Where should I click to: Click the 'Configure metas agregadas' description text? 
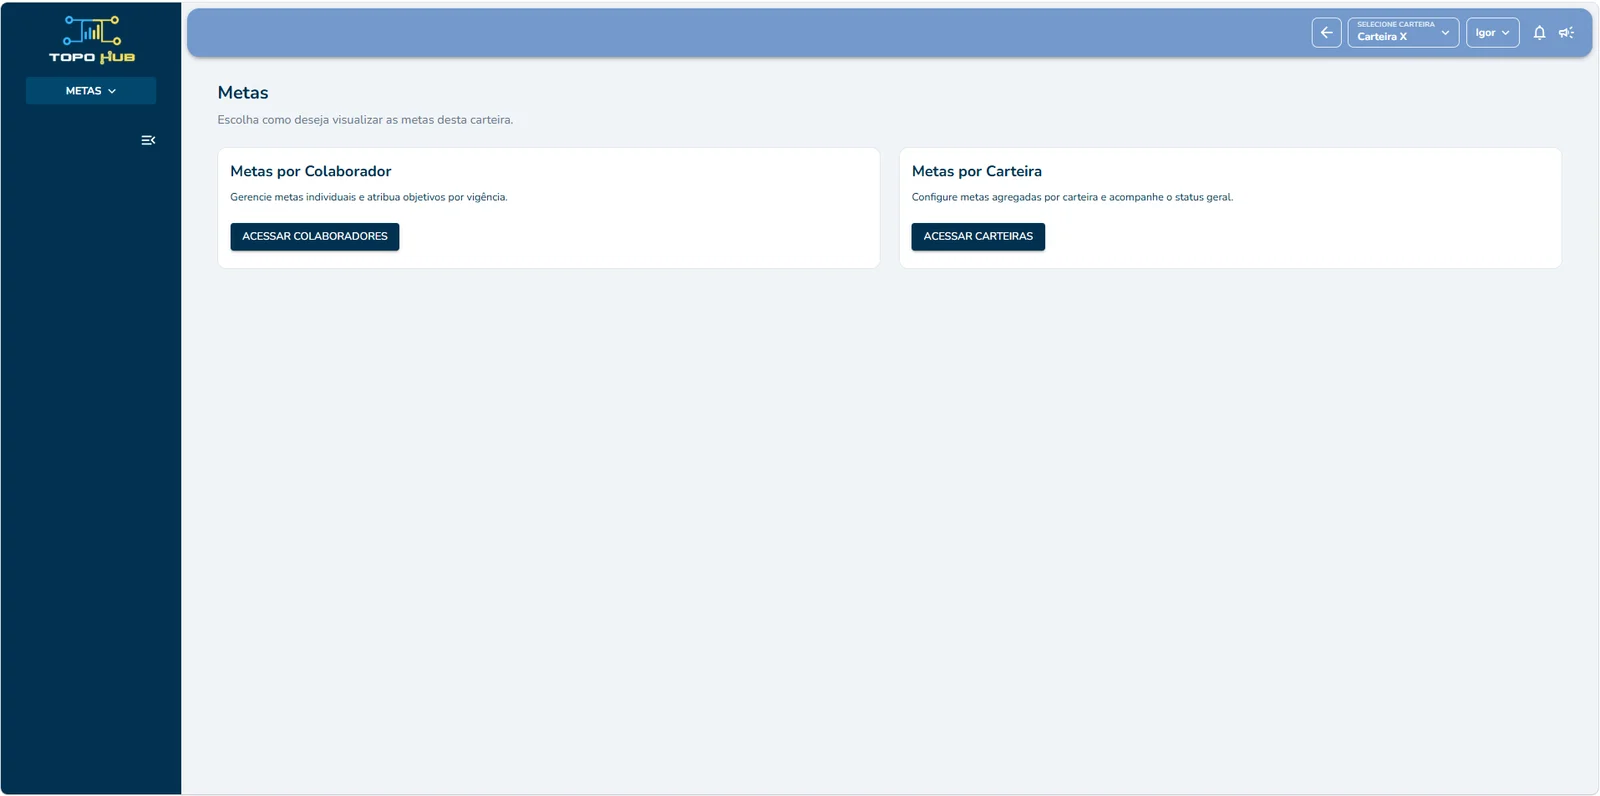point(1072,197)
